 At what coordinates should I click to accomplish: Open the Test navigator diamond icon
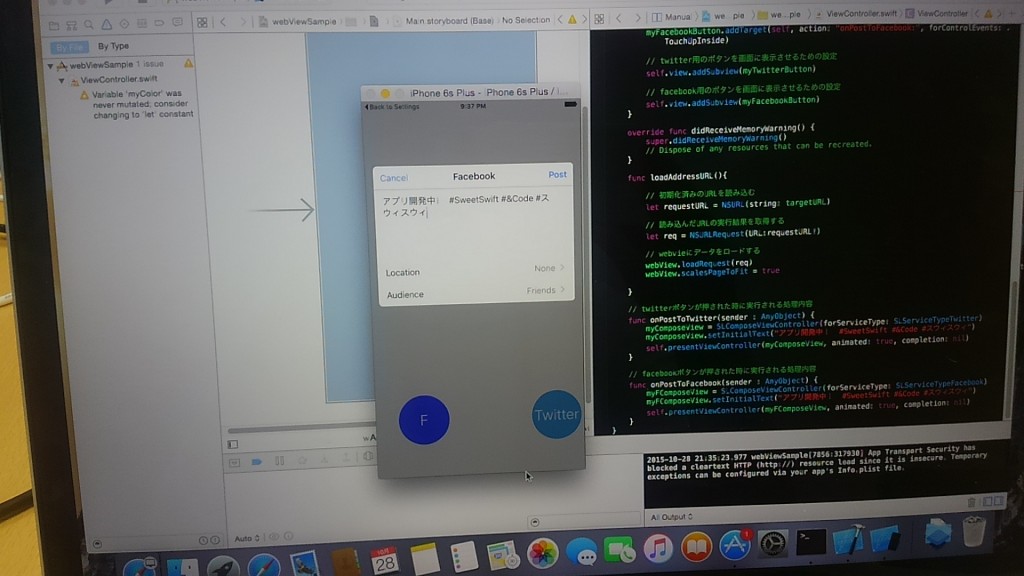pyautogui.click(x=124, y=24)
